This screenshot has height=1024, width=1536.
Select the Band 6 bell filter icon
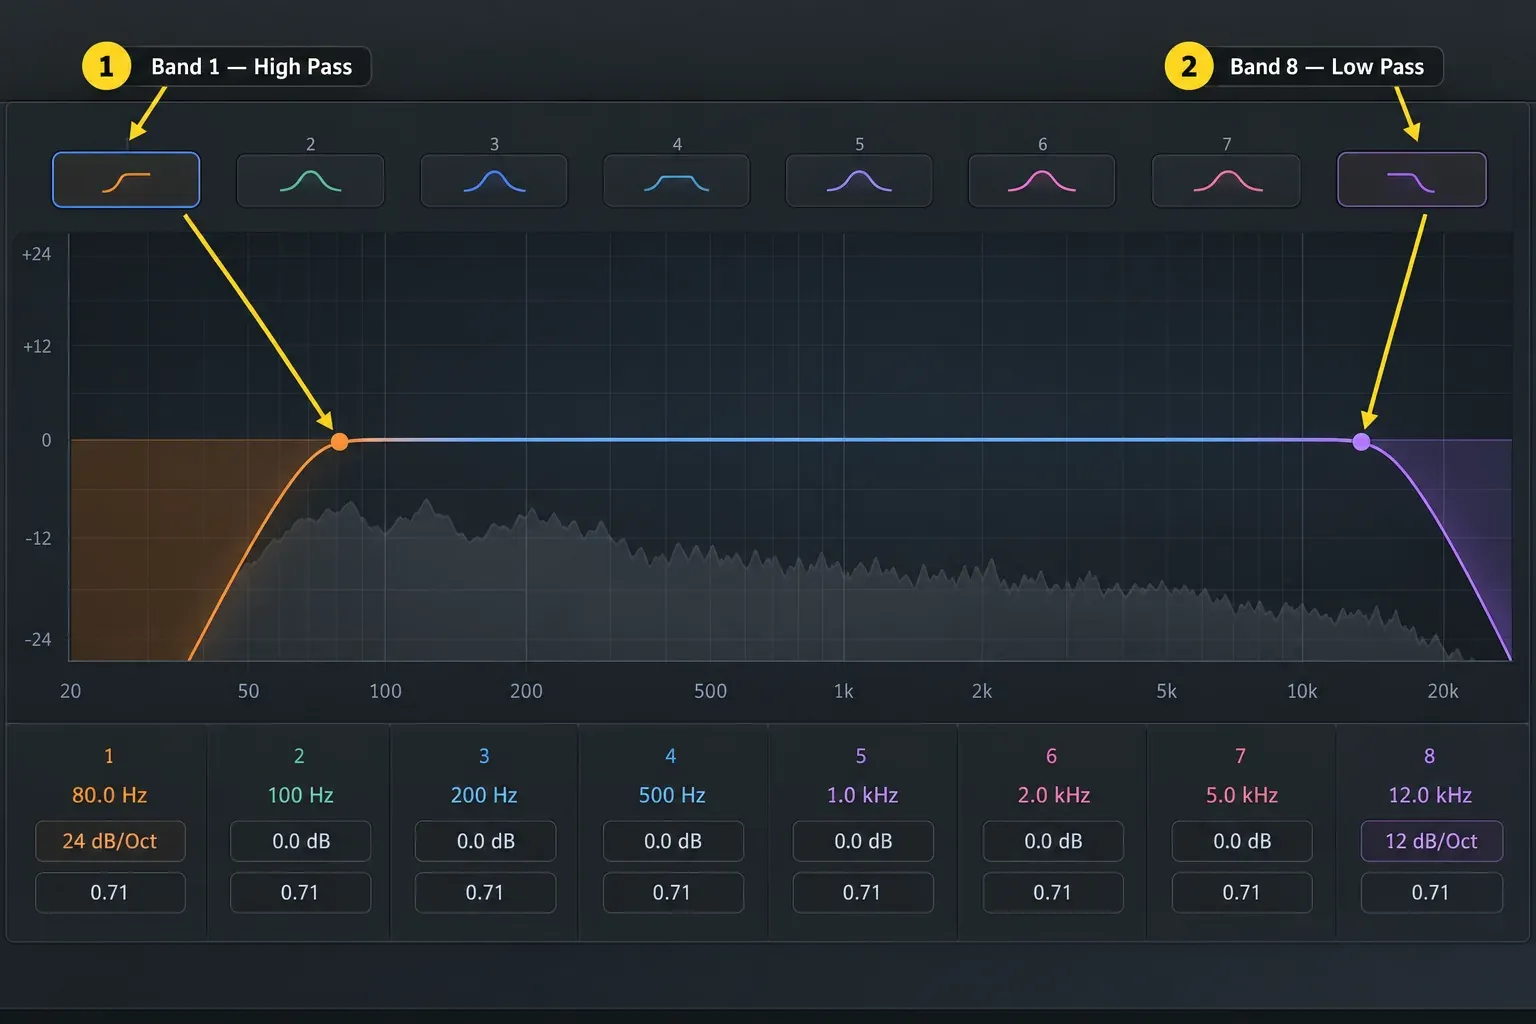pos(1042,181)
